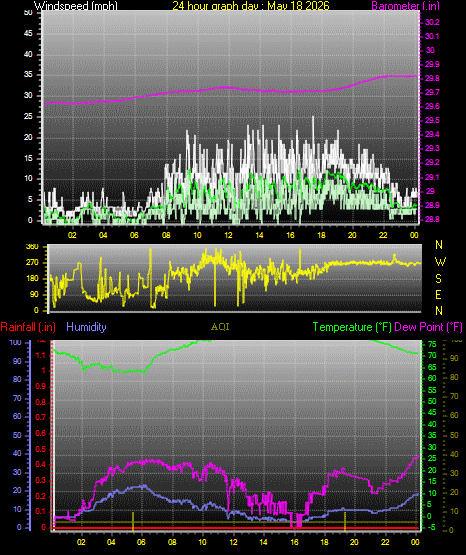Click the 22 hour tick on bottom graph
This screenshot has width=466, height=555.
pyautogui.click(x=385, y=542)
